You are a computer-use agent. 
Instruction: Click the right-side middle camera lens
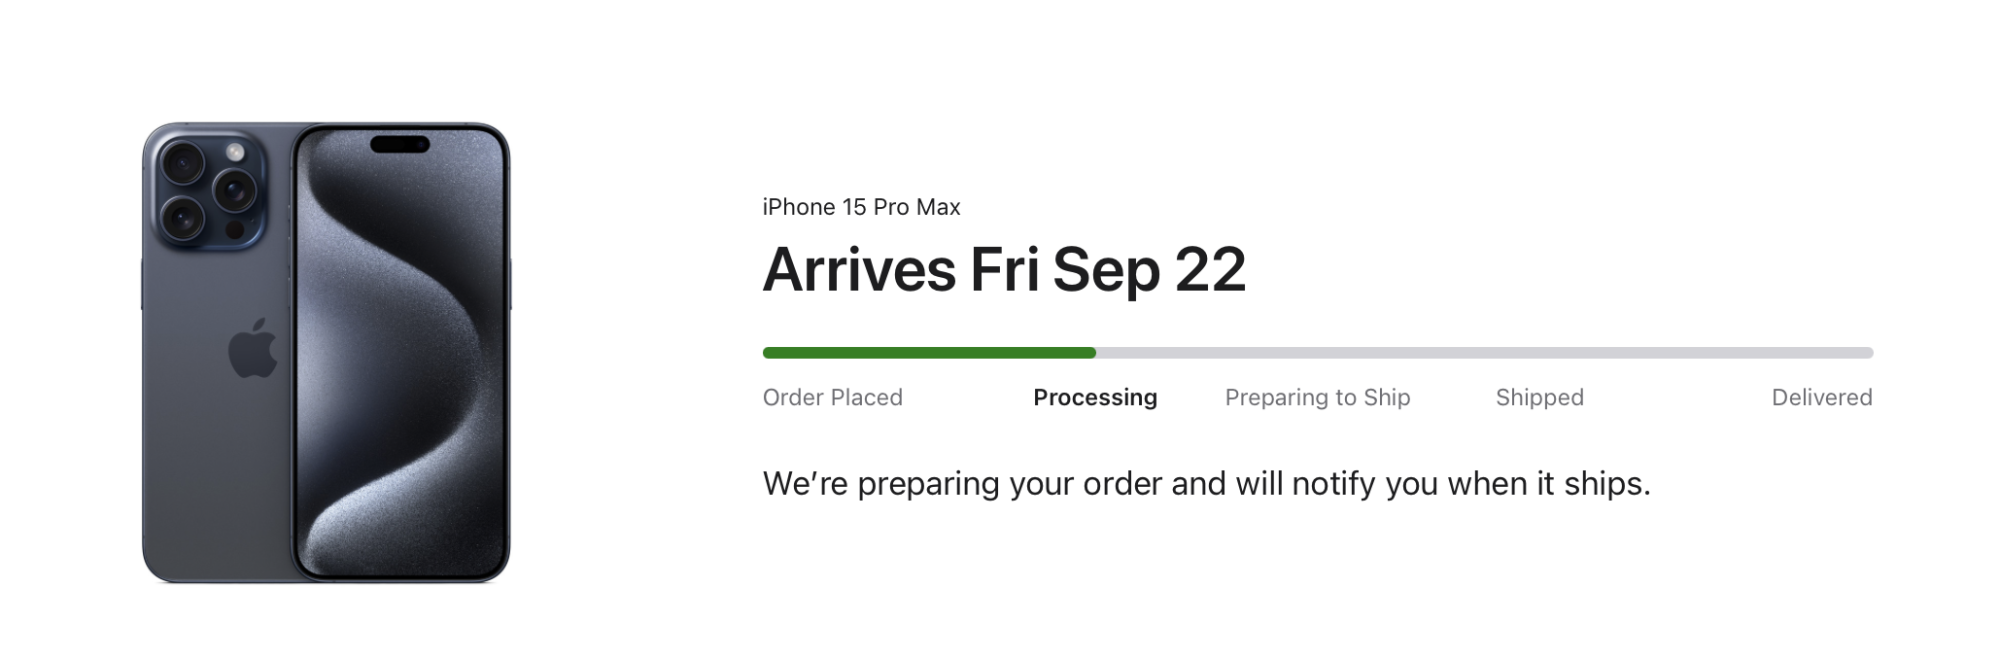point(236,189)
